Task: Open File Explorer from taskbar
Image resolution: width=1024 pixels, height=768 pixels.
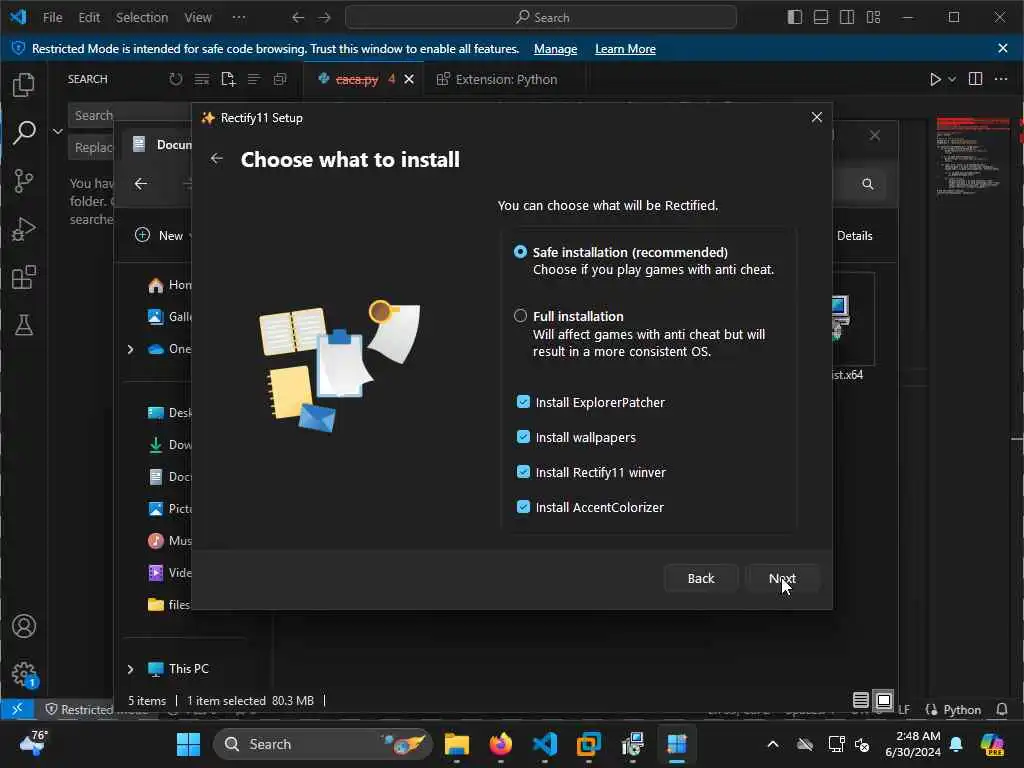Action: coord(456,744)
